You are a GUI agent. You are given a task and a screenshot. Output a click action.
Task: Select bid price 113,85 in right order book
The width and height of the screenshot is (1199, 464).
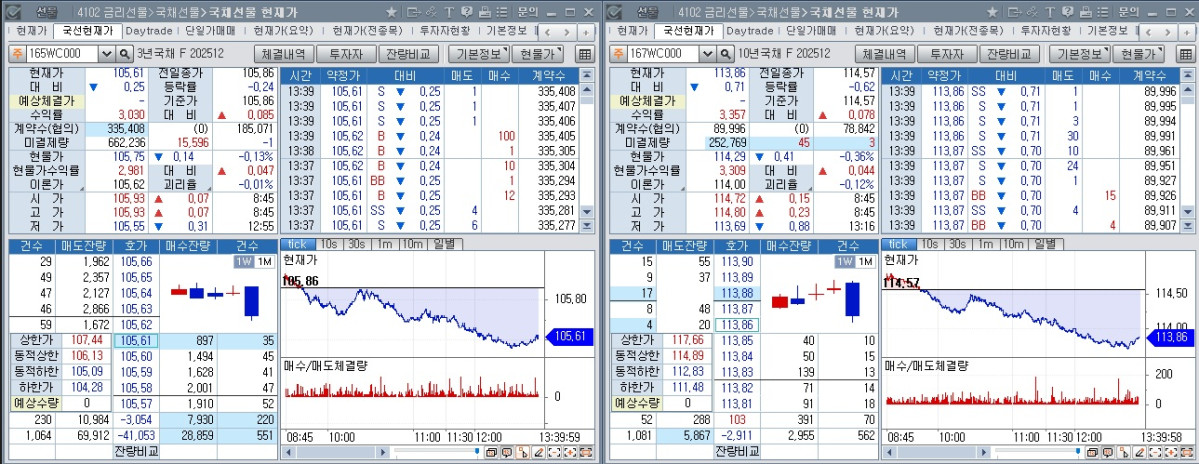(736, 340)
